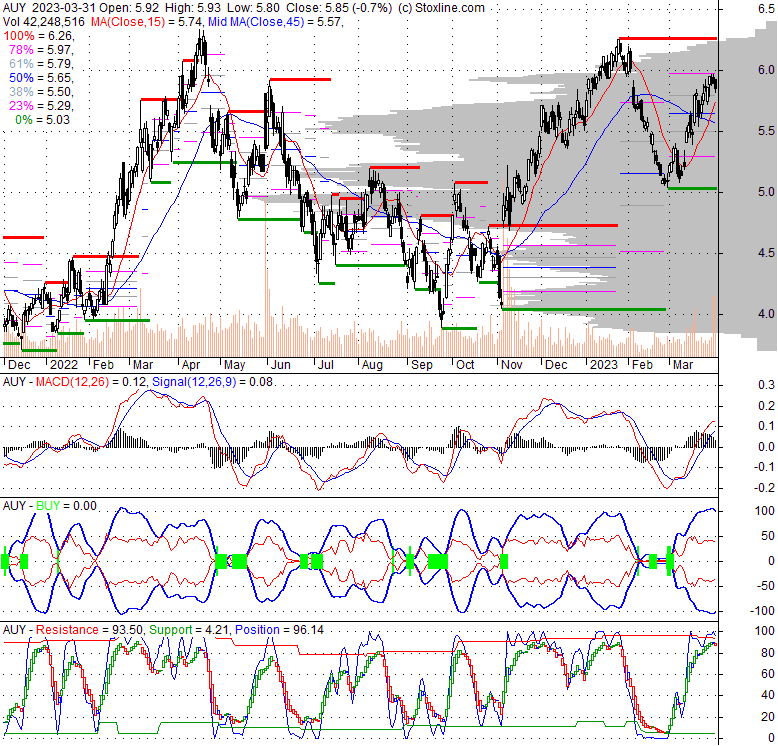Image resolution: width=778 pixels, height=746 pixels.
Task: Click the 'Mar' label at end of axis
Action: pos(683,365)
